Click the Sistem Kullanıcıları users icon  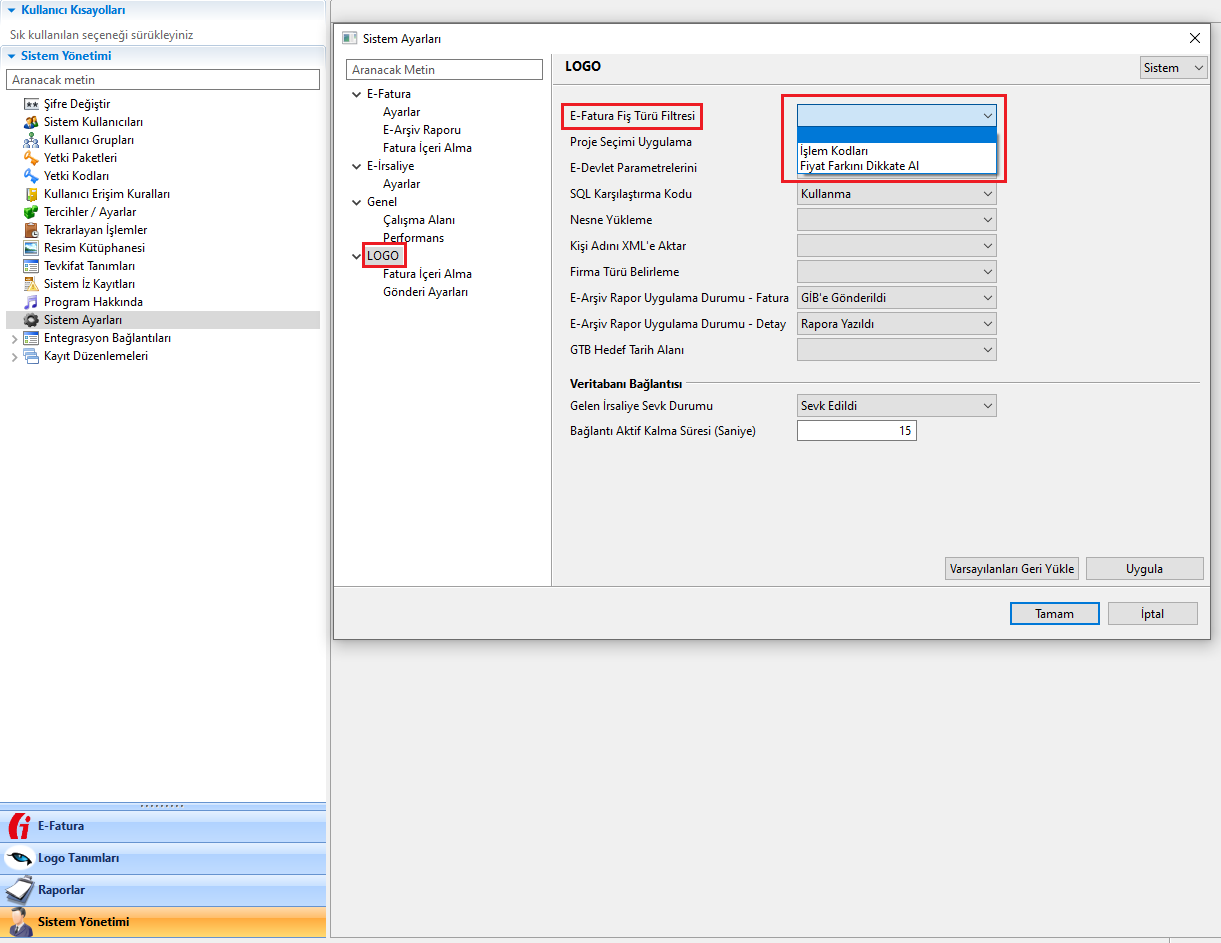(x=31, y=122)
